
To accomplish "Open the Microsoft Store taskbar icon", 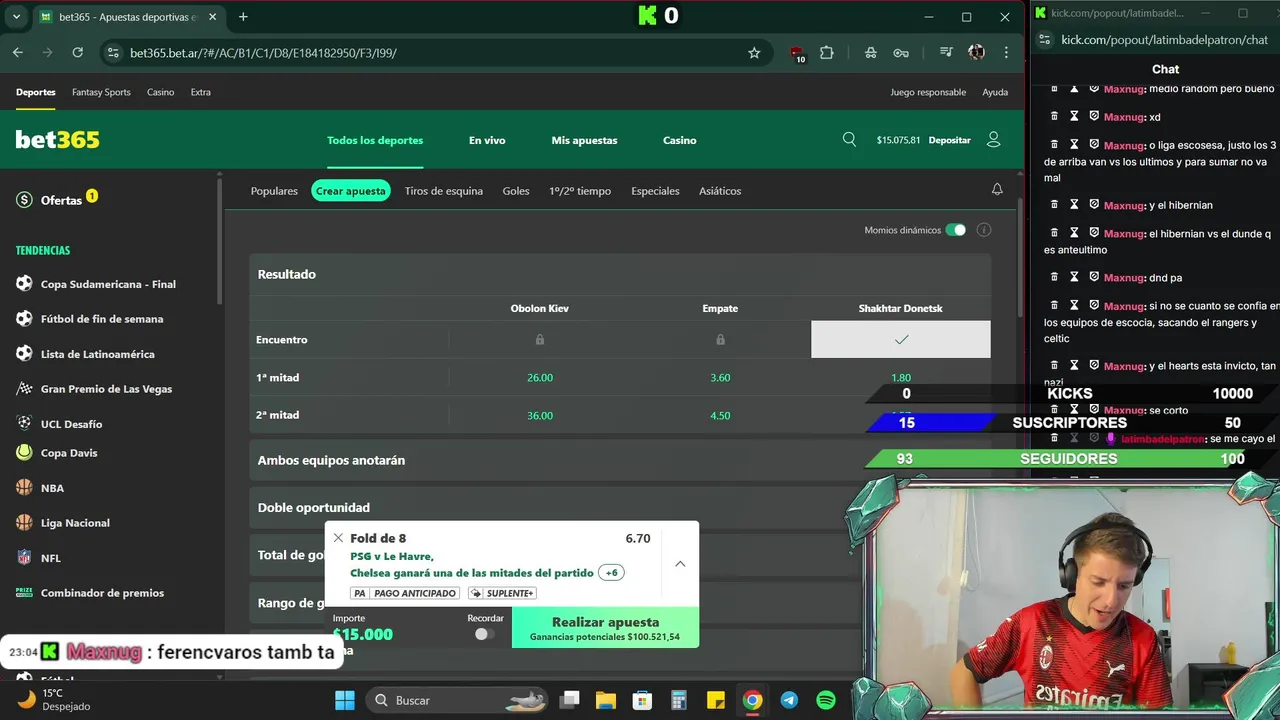I will [x=642, y=700].
